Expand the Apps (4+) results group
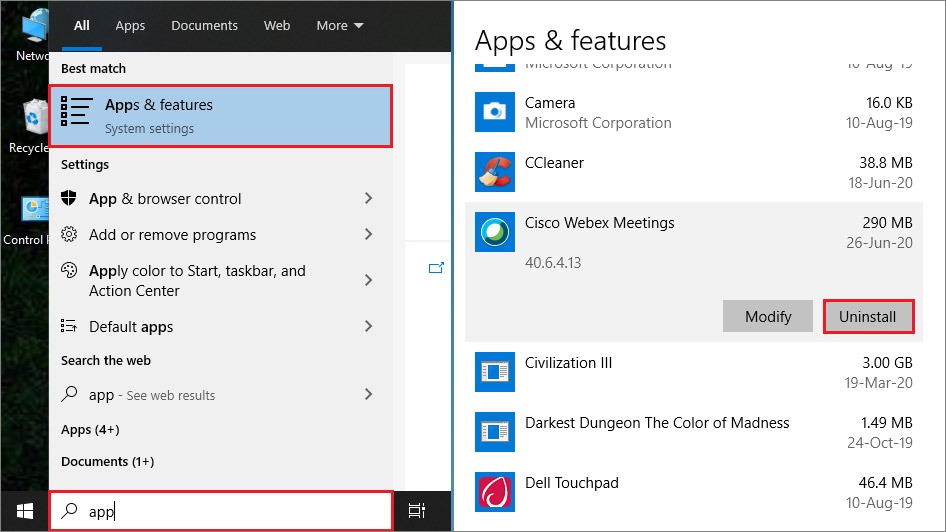 (x=90, y=429)
